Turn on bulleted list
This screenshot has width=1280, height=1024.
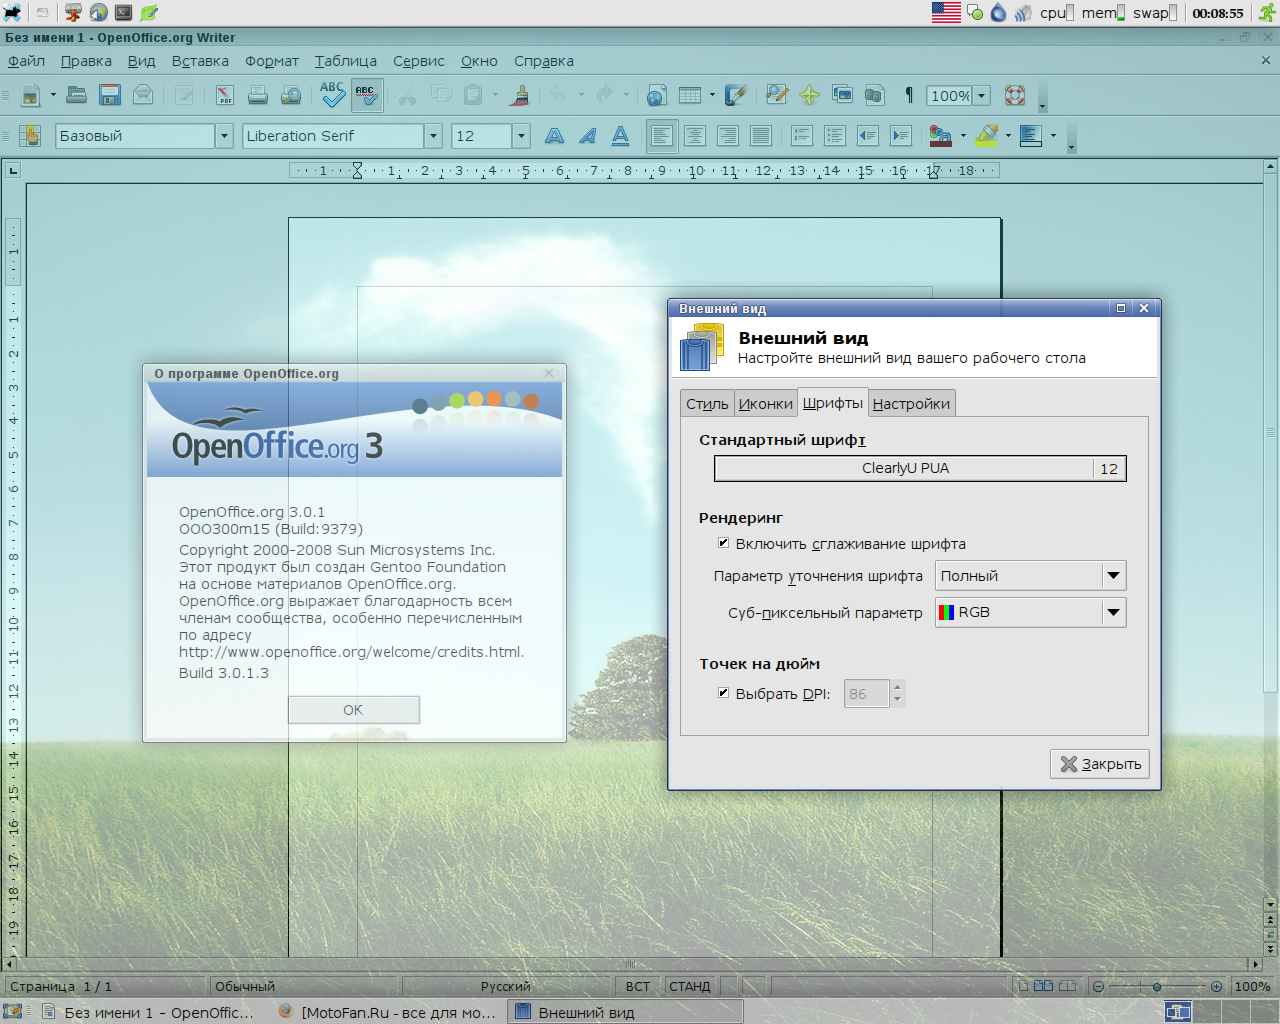point(835,136)
